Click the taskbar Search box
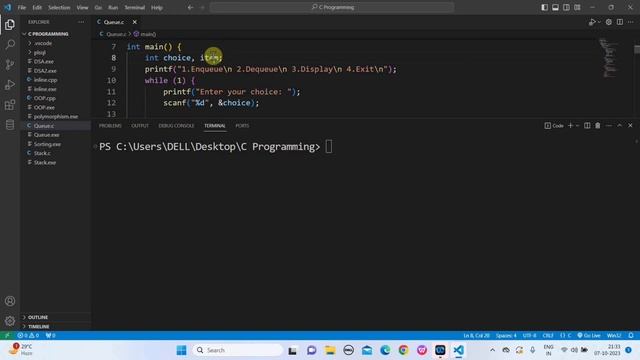 tap(237, 350)
